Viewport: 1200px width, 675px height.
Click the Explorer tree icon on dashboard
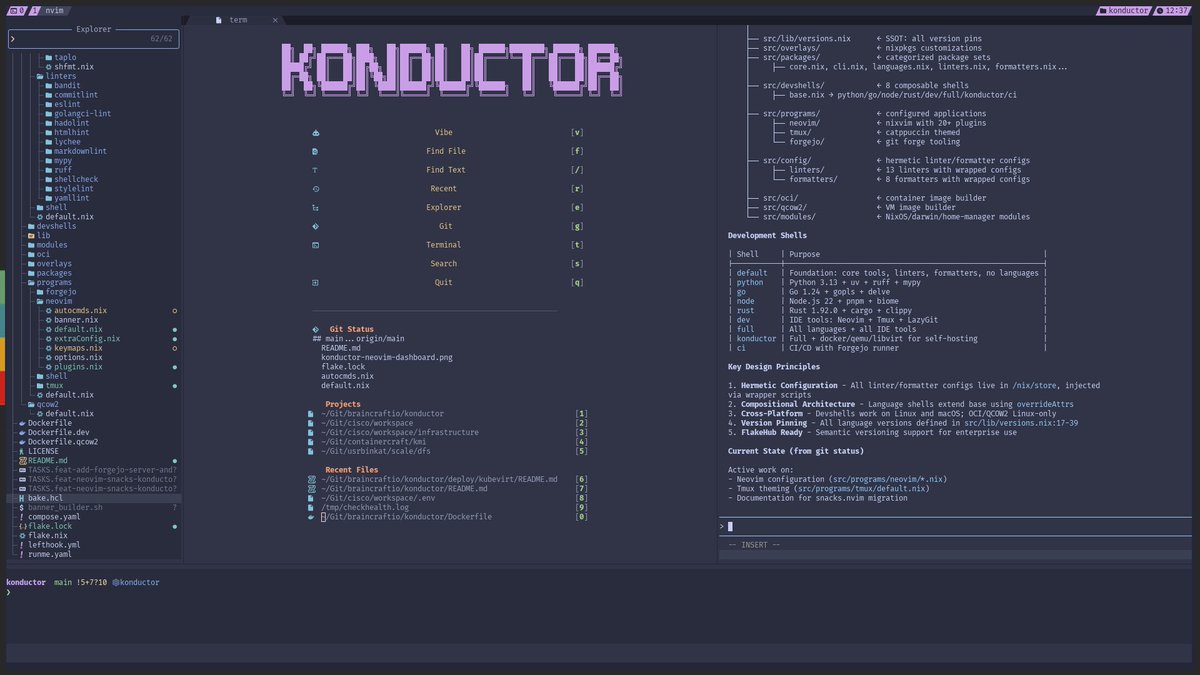[x=316, y=208]
